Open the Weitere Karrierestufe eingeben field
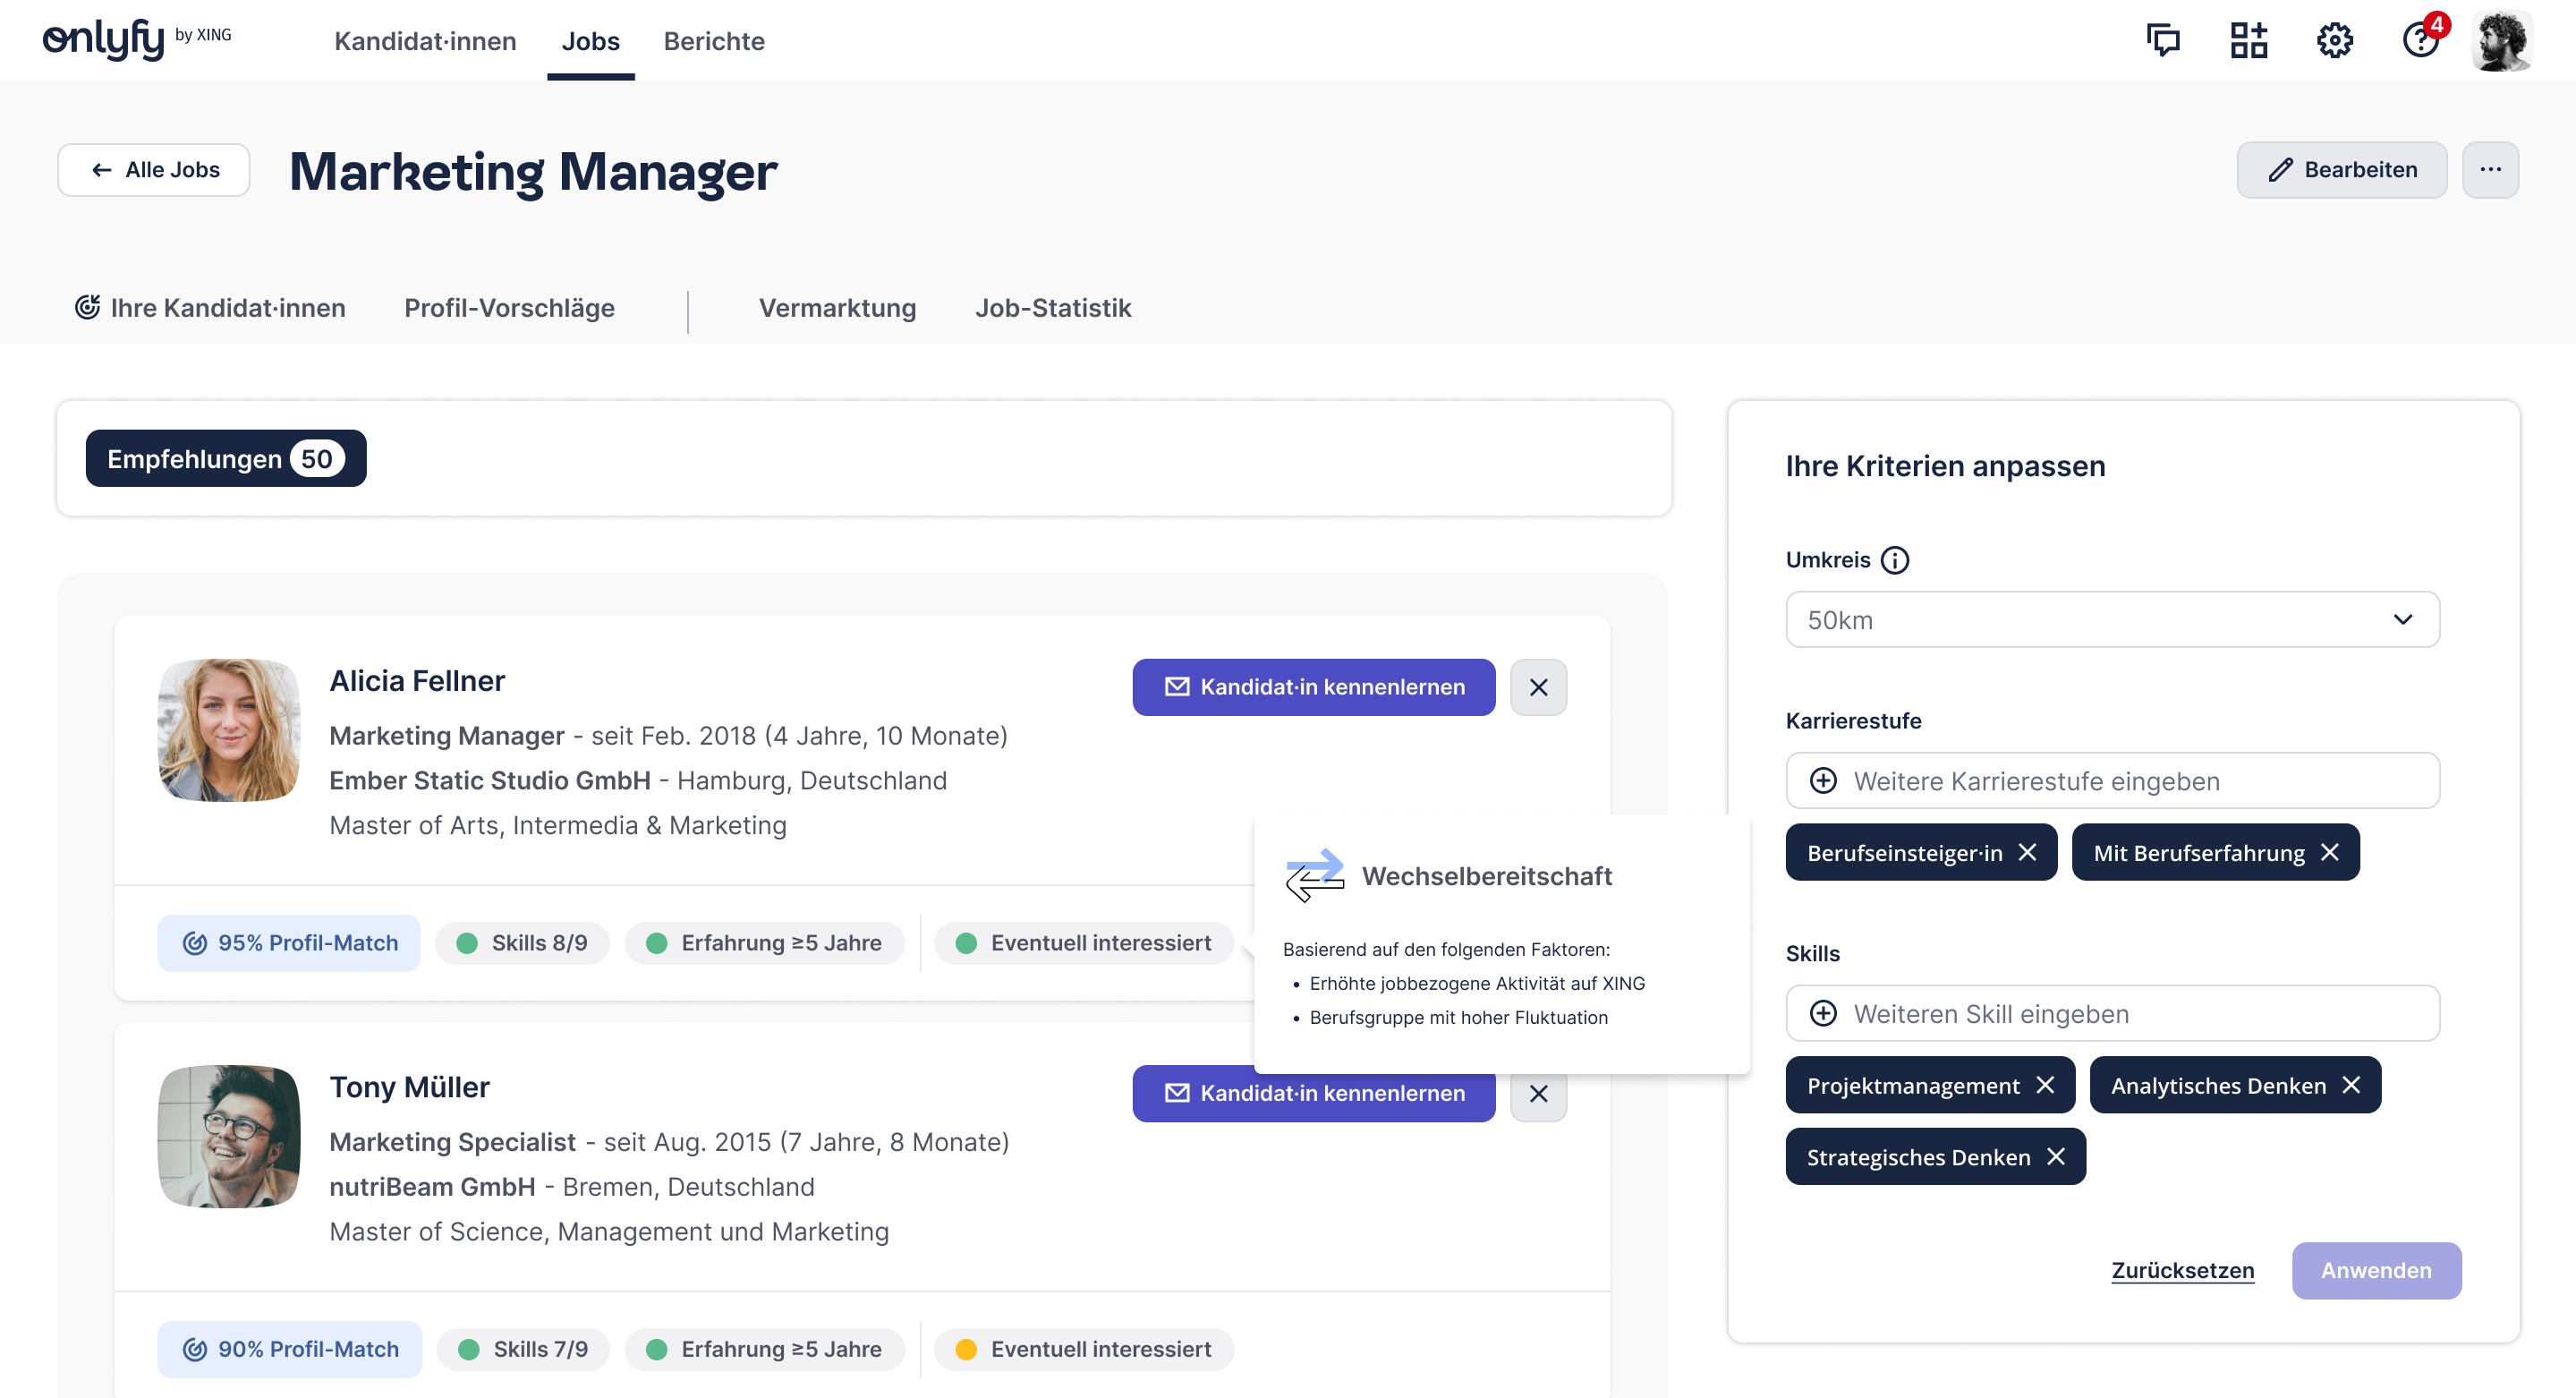Image resolution: width=2576 pixels, height=1398 pixels. pyautogui.click(x=2112, y=781)
